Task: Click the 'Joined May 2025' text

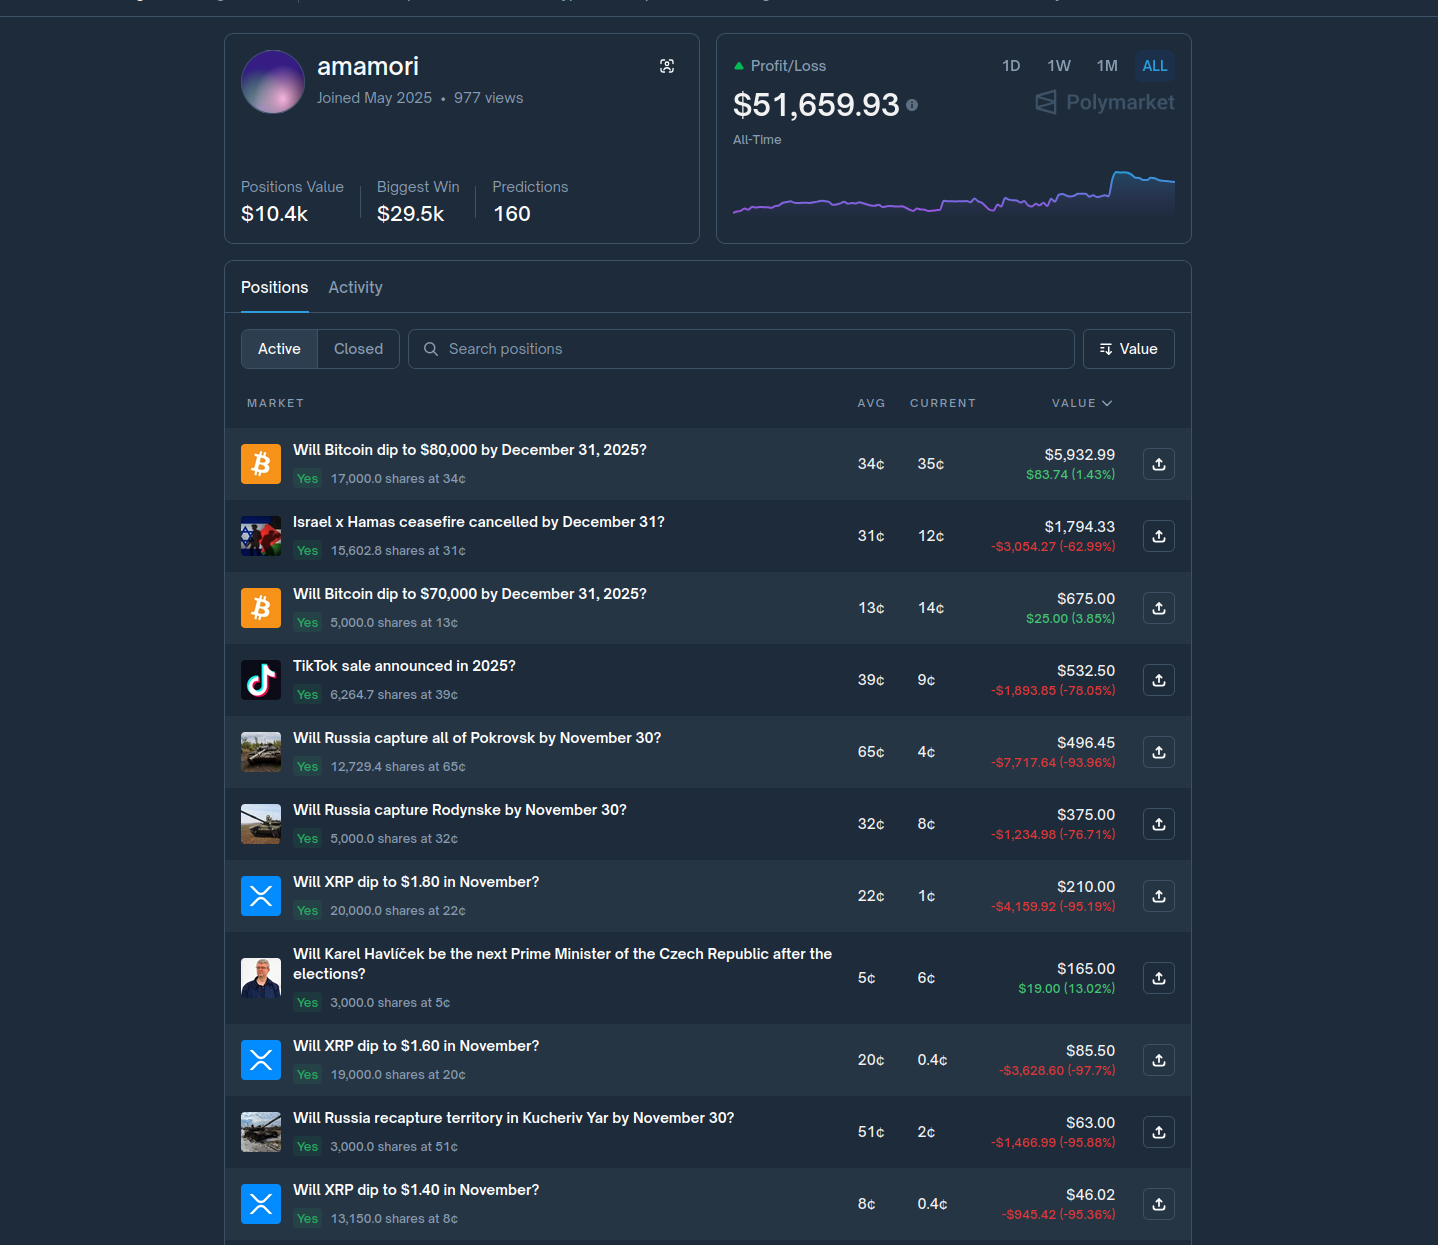Action: tap(375, 98)
